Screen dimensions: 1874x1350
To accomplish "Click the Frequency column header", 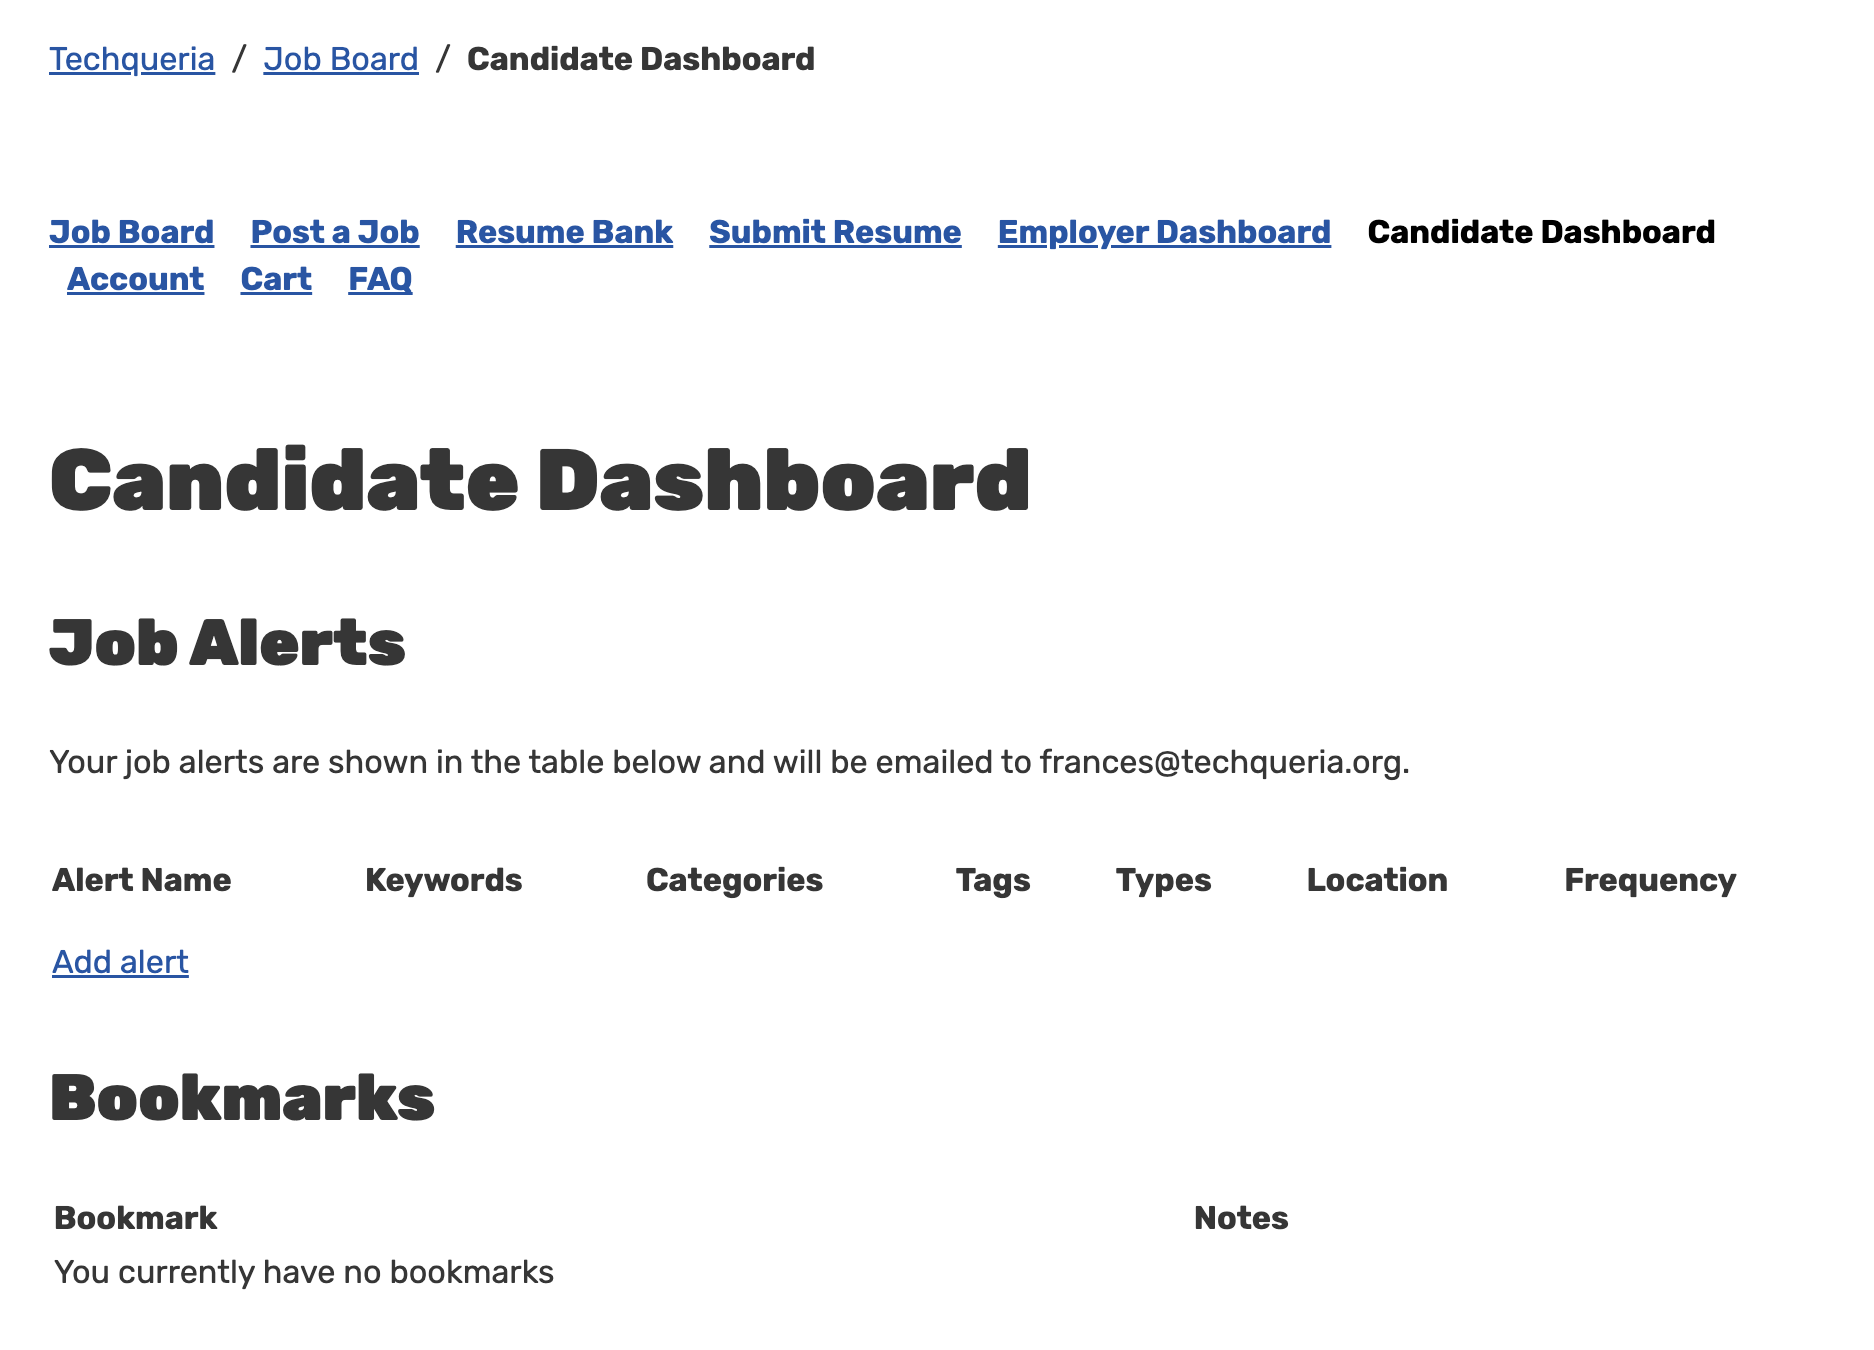I will pos(1650,880).
